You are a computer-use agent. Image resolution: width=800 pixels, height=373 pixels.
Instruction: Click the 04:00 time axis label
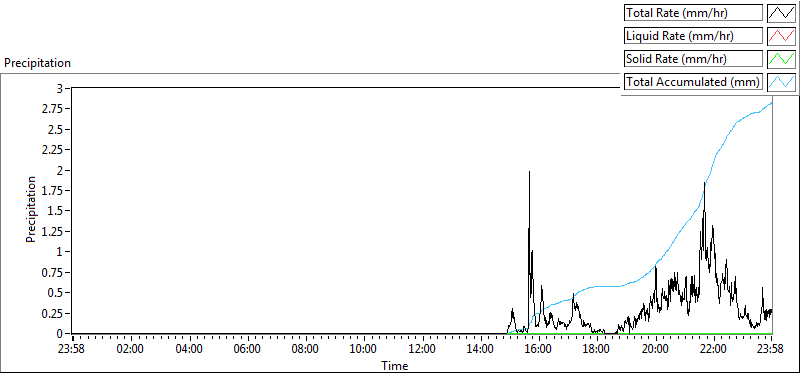(190, 350)
